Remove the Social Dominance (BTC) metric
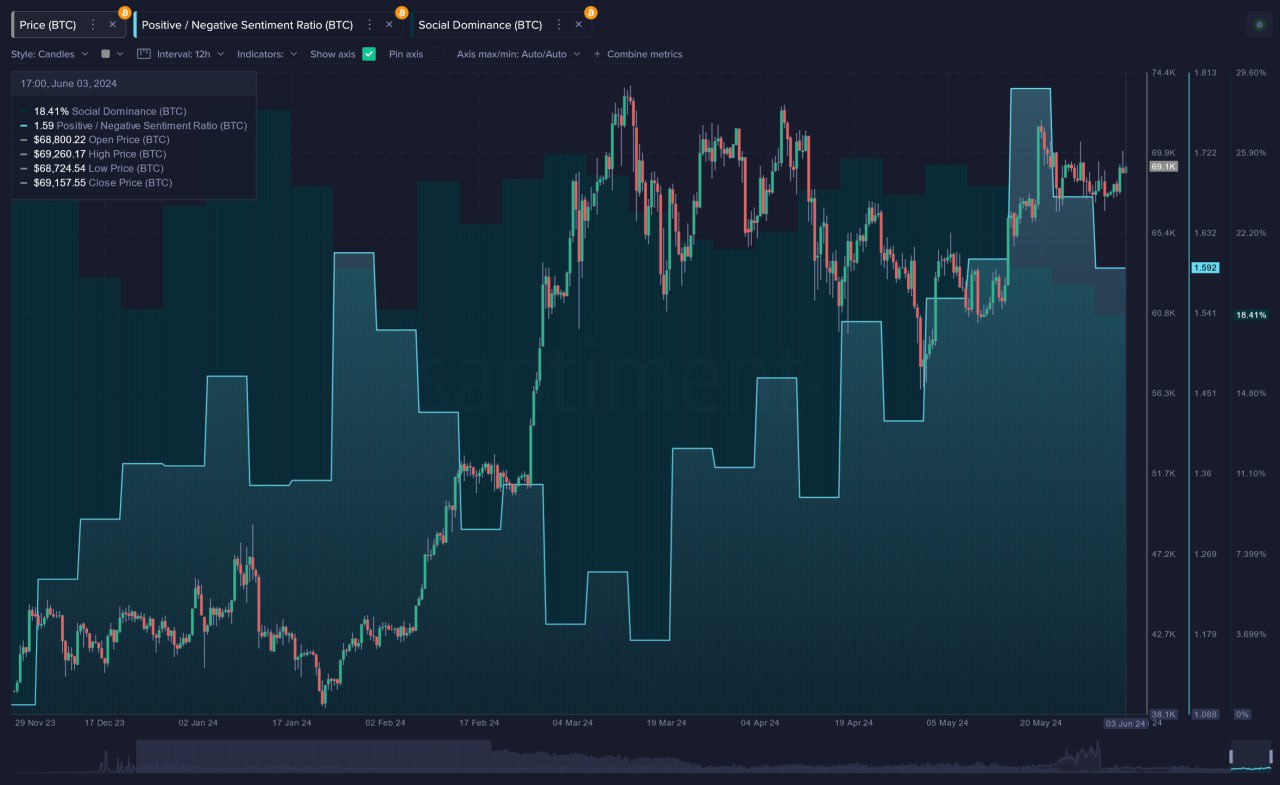This screenshot has height=785, width=1280. point(578,25)
